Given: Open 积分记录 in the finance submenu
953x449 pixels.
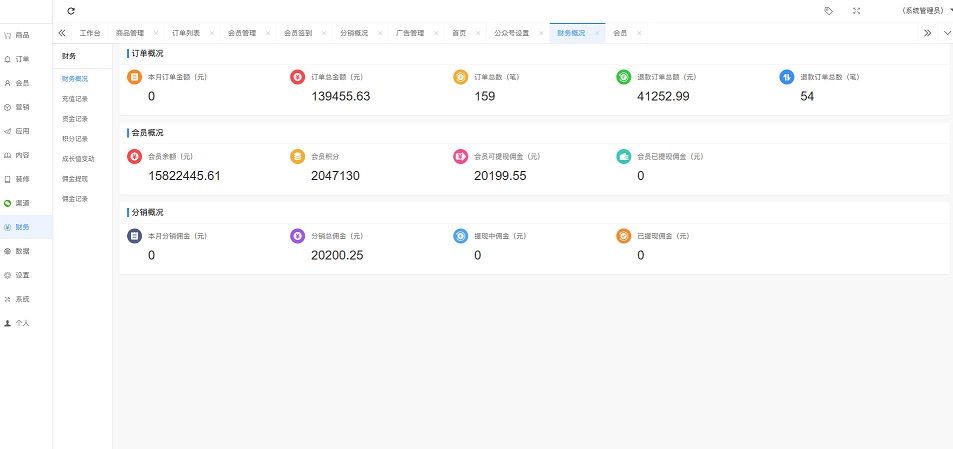Looking at the screenshot, I should (75, 139).
